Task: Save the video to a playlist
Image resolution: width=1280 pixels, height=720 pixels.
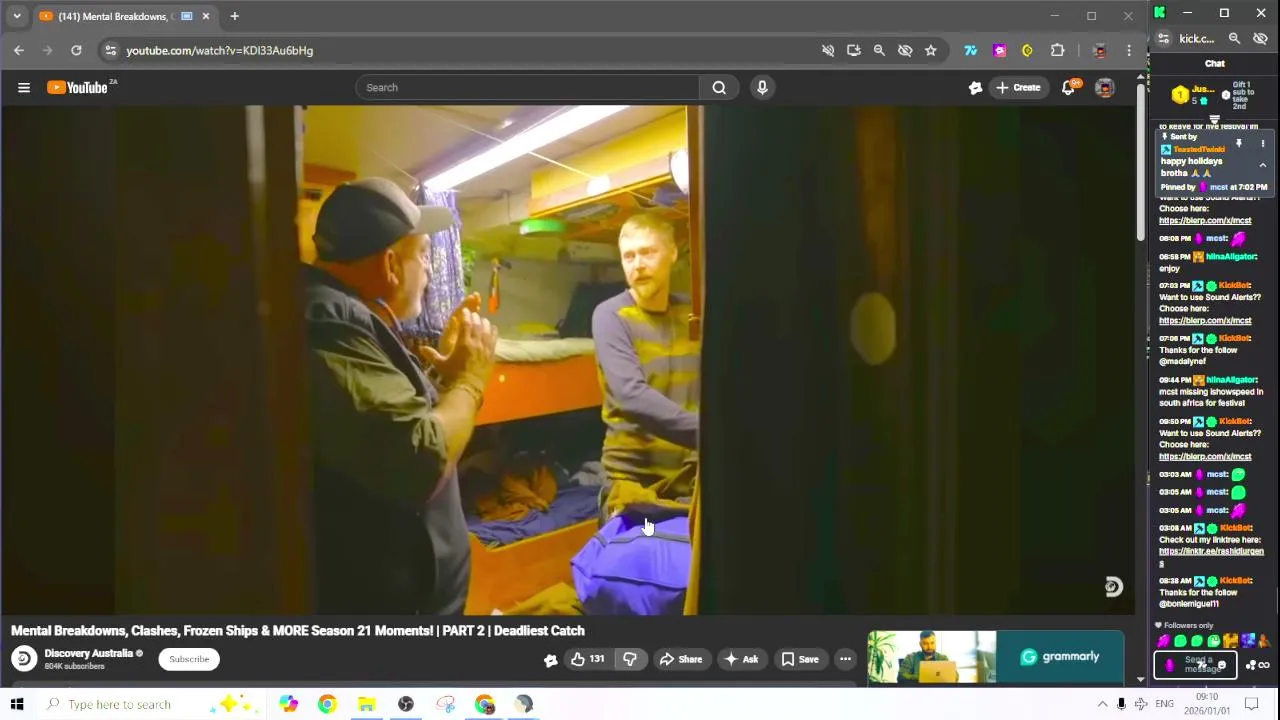Action: (x=800, y=659)
